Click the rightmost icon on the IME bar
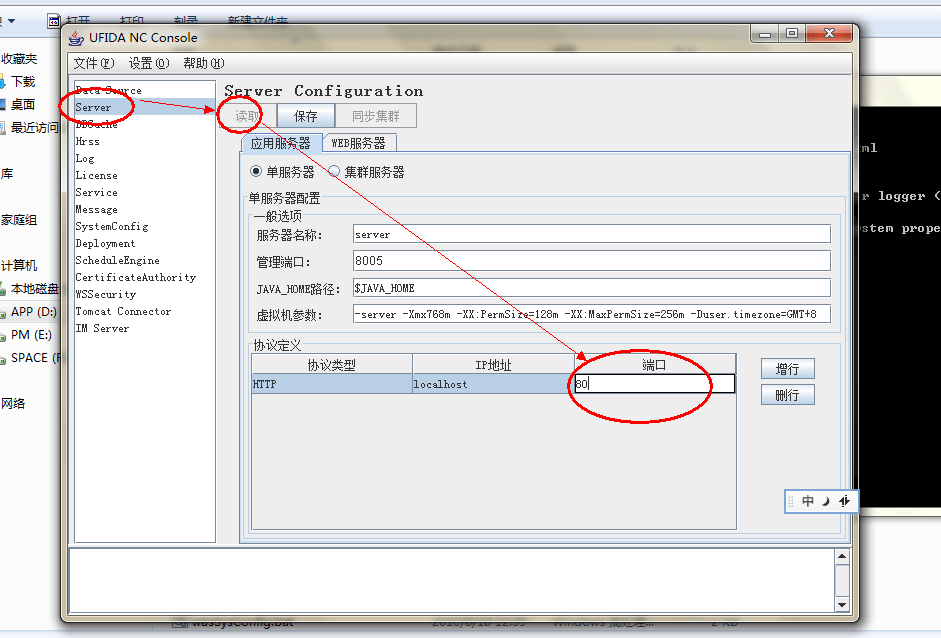This screenshot has width=941, height=638. (844, 501)
